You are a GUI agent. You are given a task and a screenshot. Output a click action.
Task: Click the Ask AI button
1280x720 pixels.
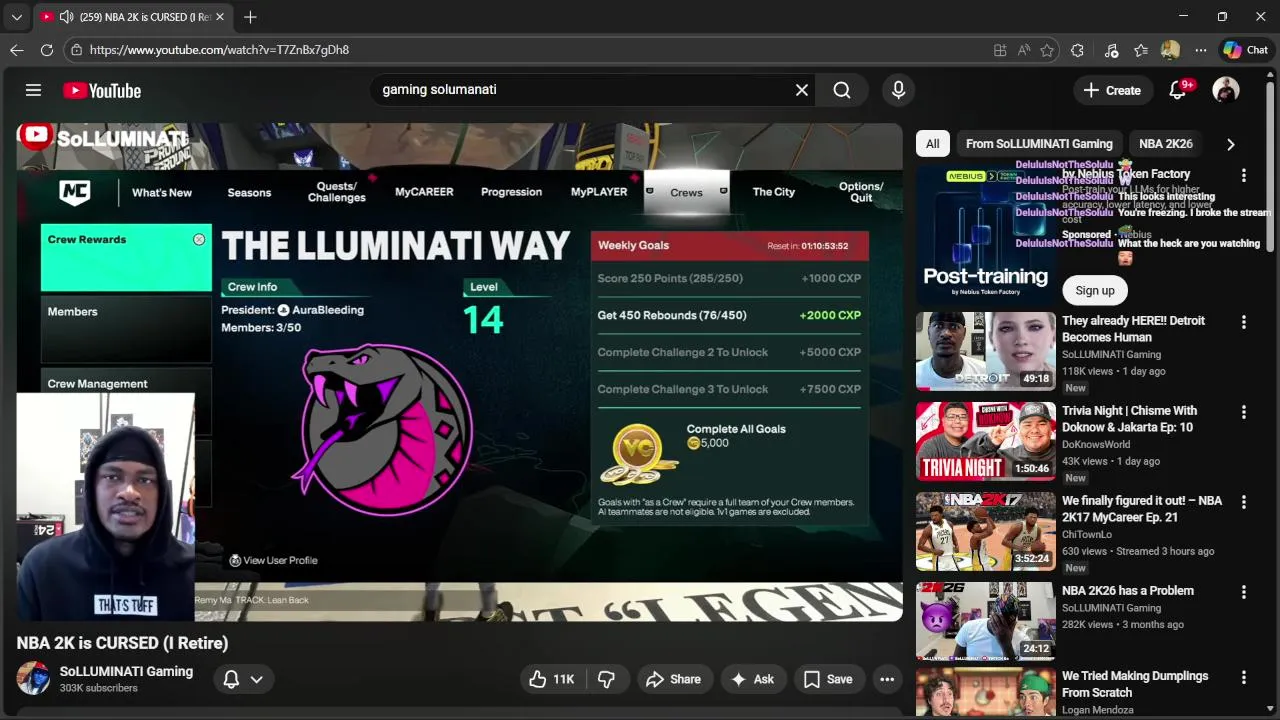click(x=753, y=679)
